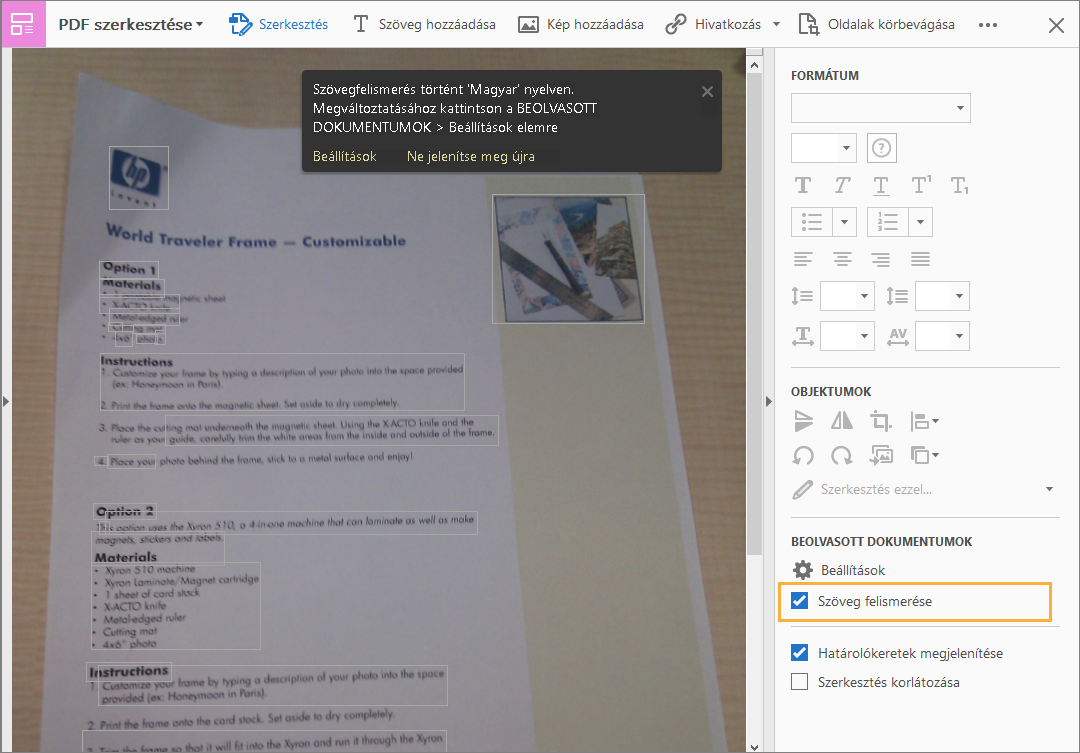
Task: Toggle underline text formatting
Action: 881,185
